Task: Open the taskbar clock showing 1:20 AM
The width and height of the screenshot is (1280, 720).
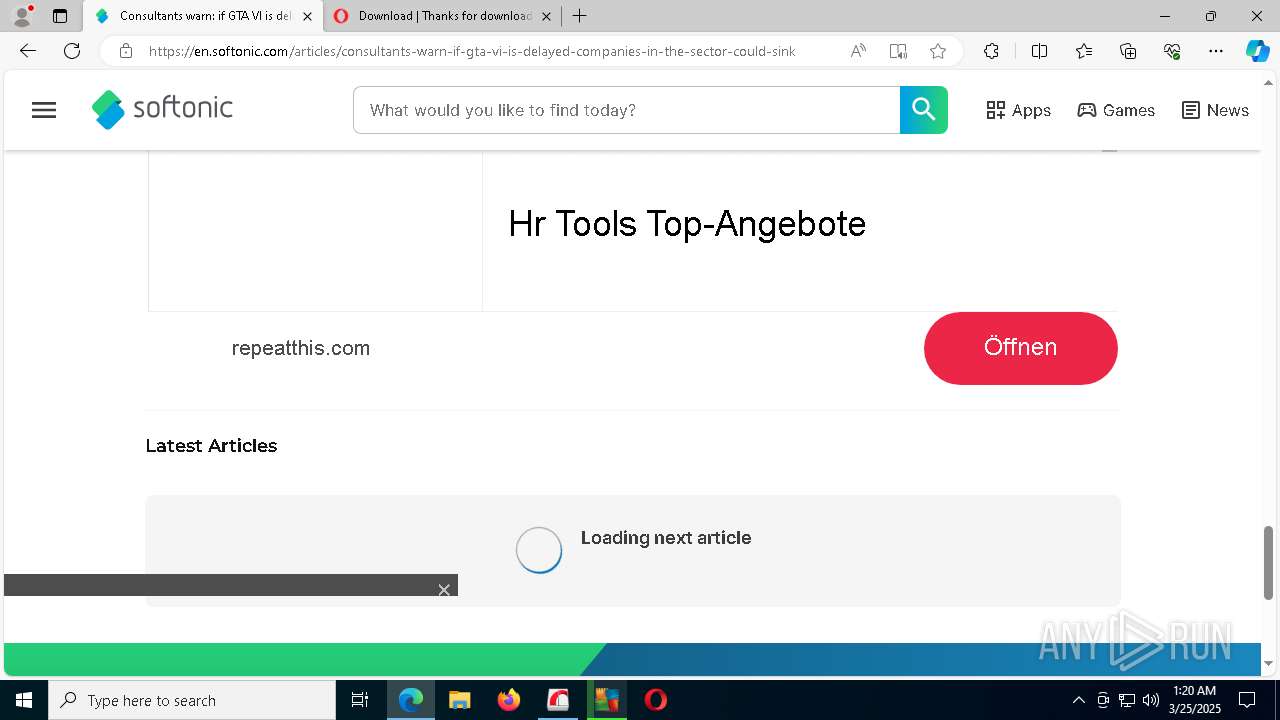Action: coord(1194,700)
